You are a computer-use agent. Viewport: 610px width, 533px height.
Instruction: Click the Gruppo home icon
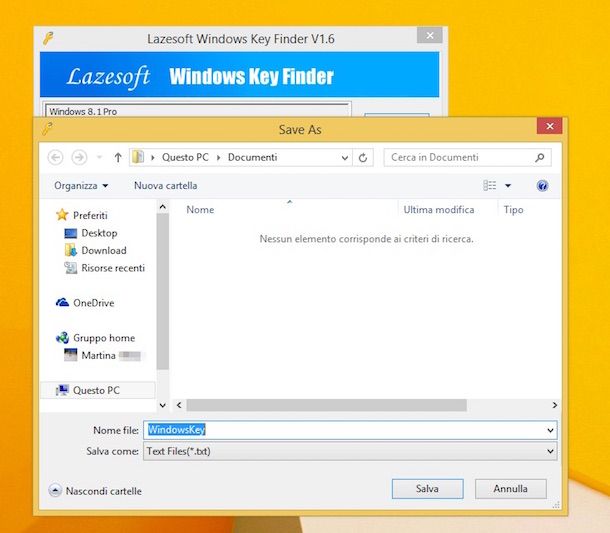pyautogui.click(x=62, y=338)
